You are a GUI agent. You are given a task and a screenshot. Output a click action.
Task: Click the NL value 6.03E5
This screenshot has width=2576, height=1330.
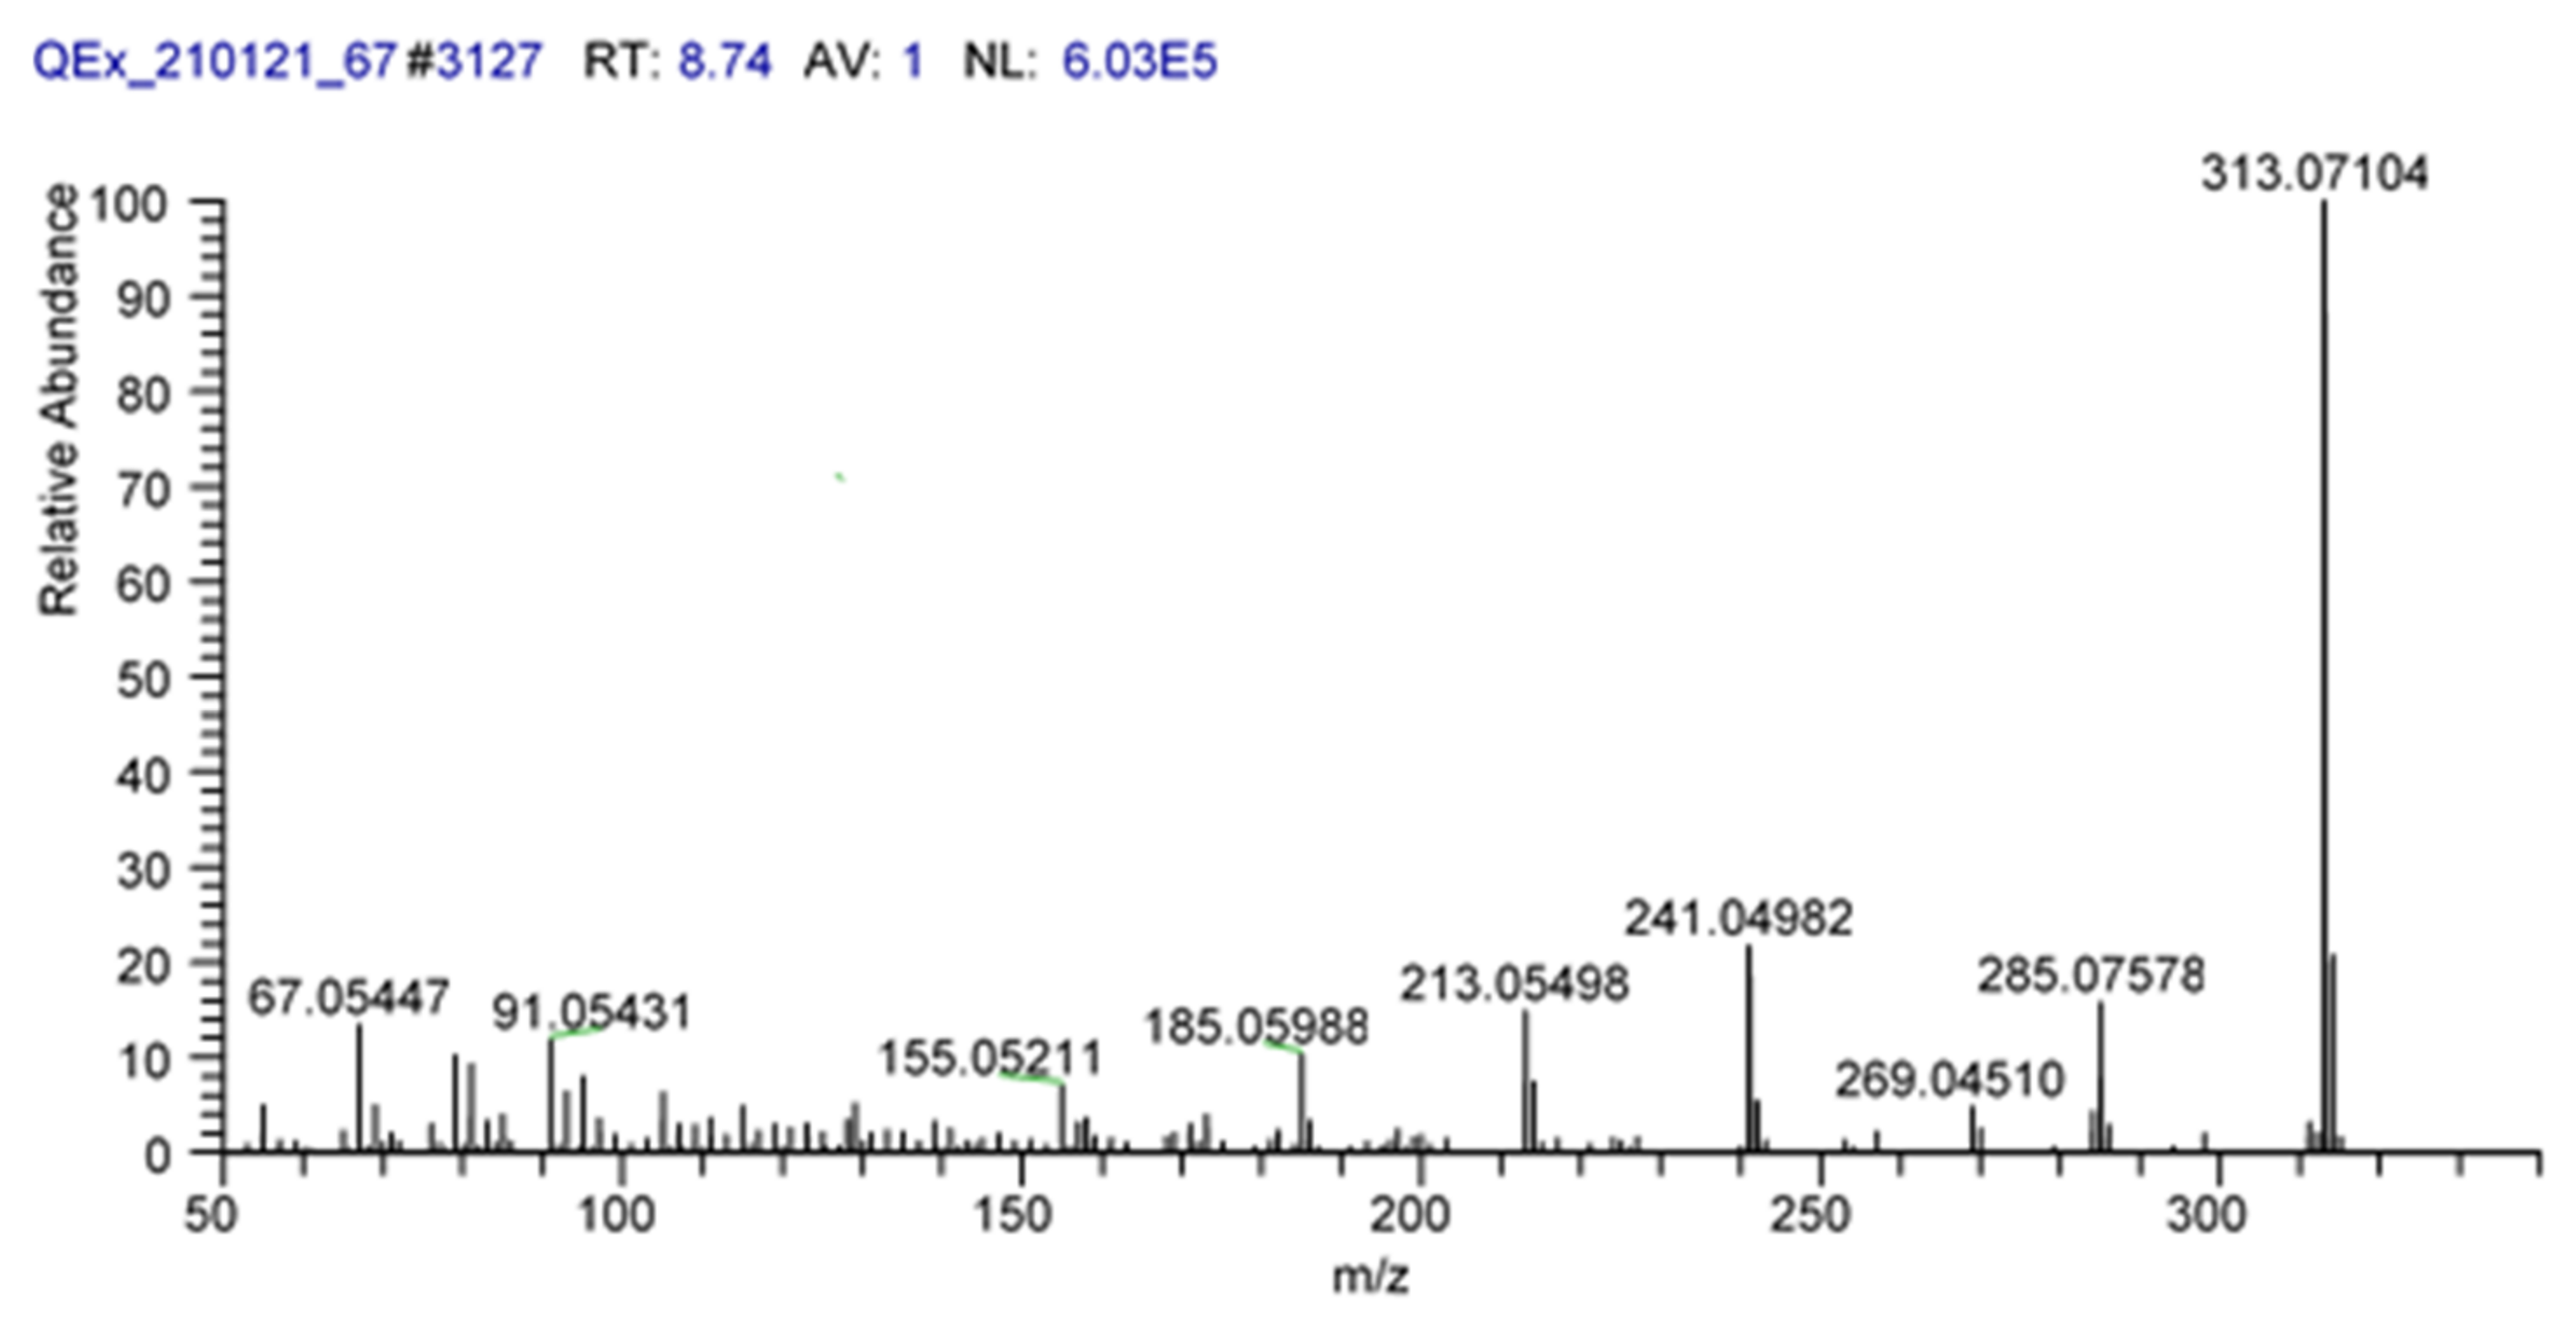pyautogui.click(x=1139, y=61)
